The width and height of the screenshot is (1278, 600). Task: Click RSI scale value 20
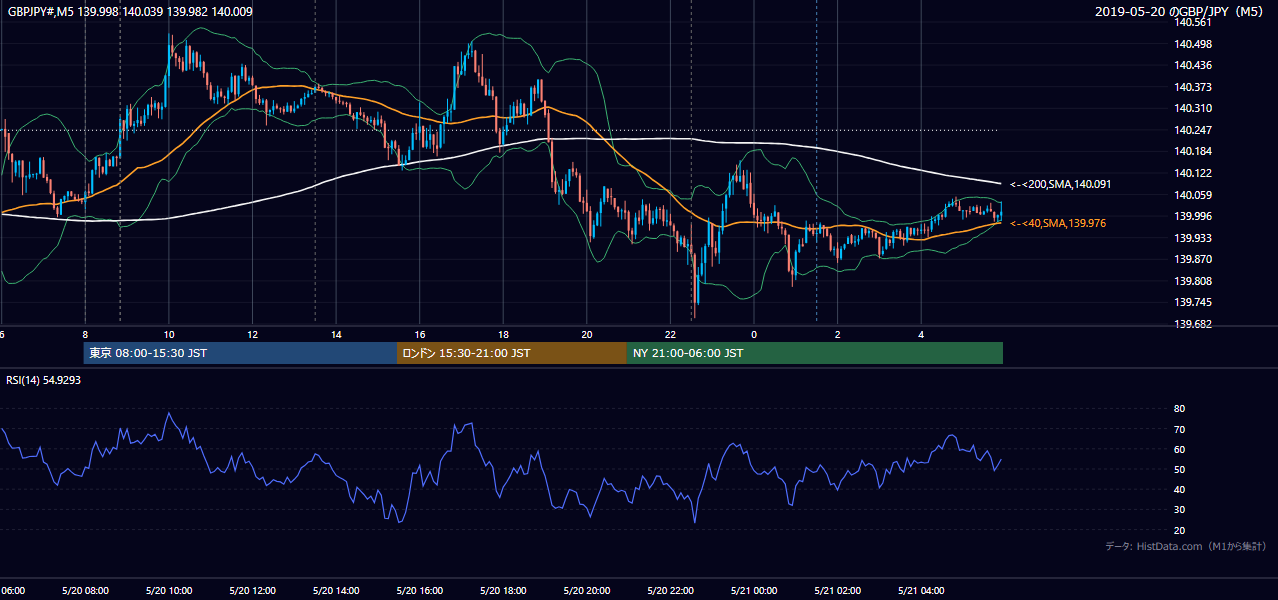tap(1179, 530)
